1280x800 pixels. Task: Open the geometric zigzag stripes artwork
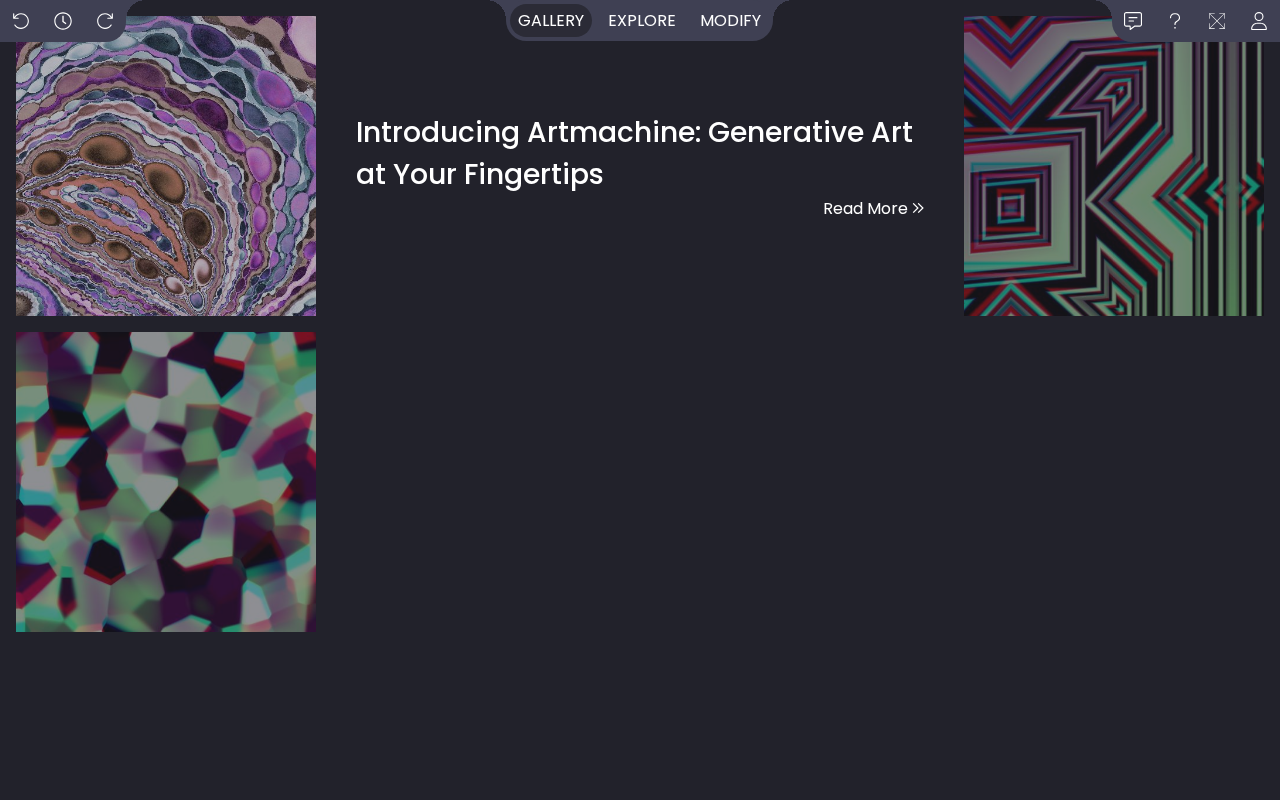[x=1114, y=166]
